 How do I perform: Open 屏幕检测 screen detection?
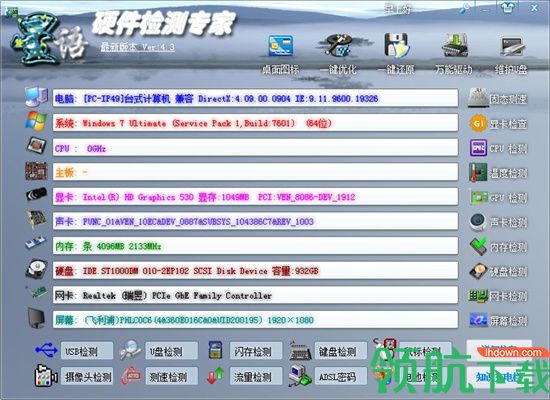[x=498, y=320]
